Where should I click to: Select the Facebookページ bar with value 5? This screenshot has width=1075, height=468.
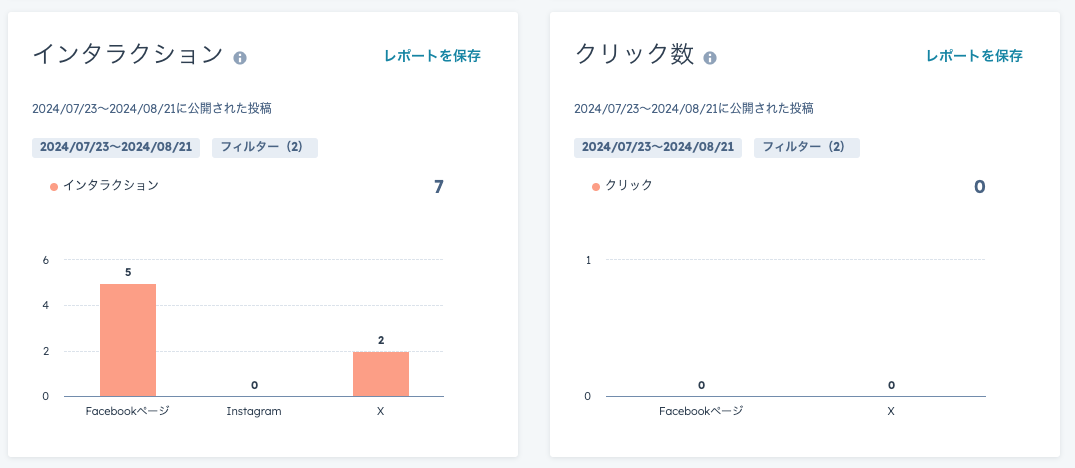128,340
